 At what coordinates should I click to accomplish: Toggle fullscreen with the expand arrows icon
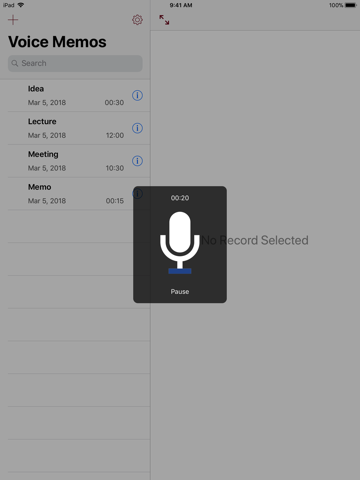164,20
